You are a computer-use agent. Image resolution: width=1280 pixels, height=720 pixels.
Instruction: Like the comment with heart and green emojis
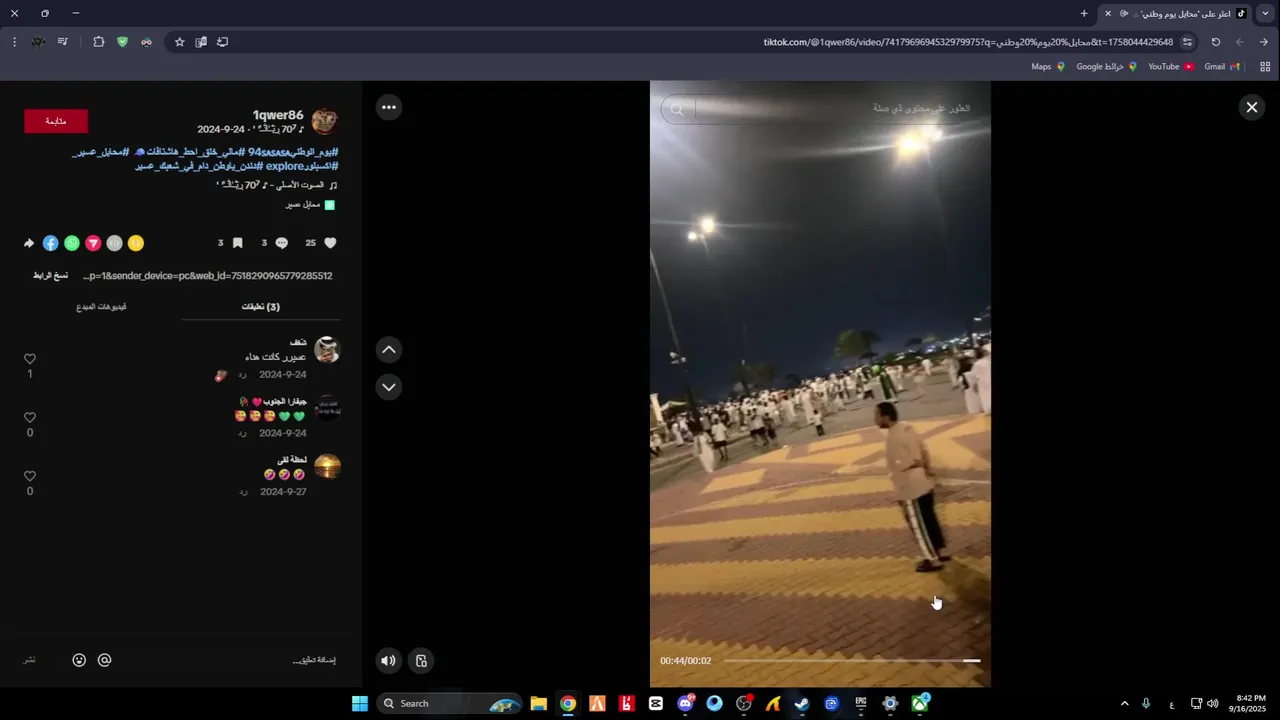30,418
